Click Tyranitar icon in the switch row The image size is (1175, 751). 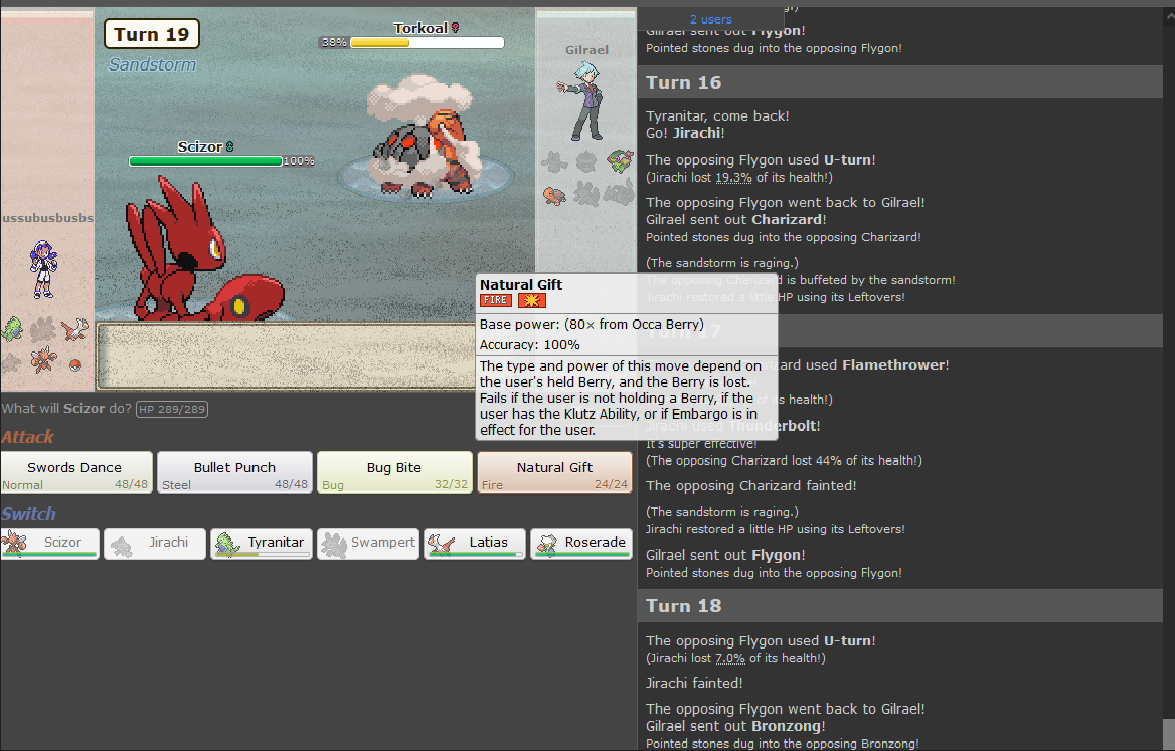227,544
